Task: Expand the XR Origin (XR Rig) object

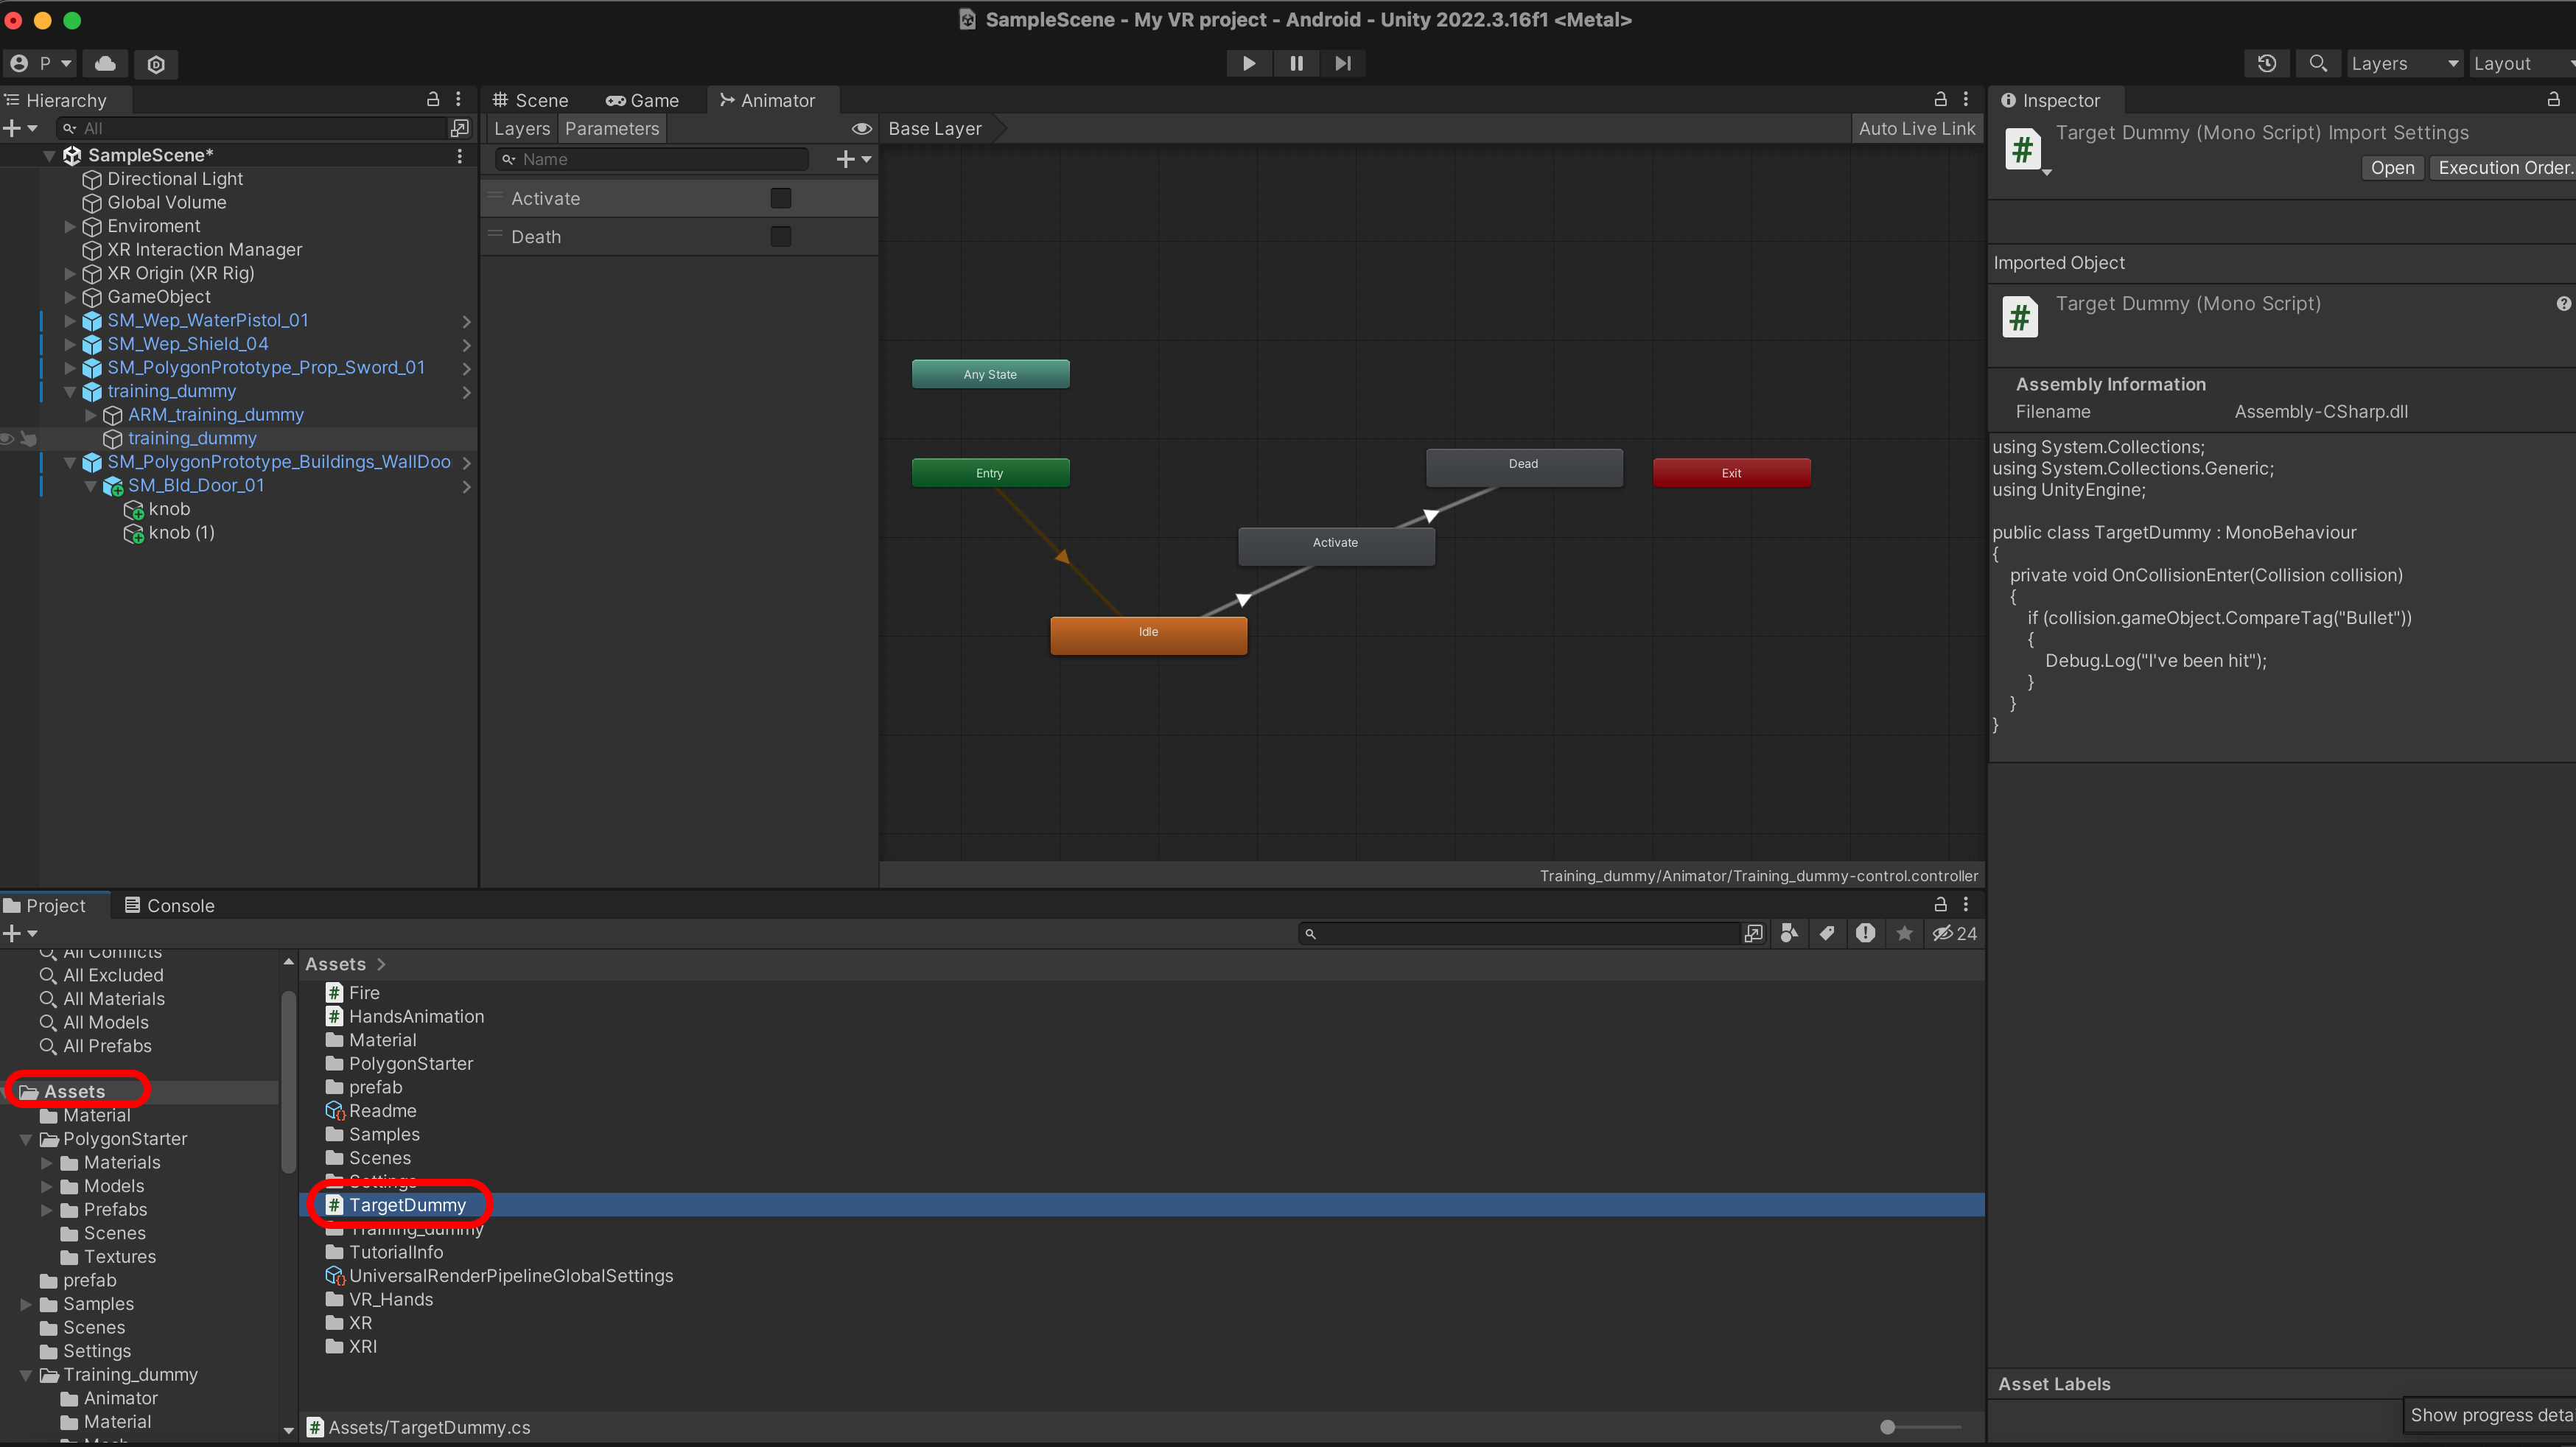Action: point(70,273)
